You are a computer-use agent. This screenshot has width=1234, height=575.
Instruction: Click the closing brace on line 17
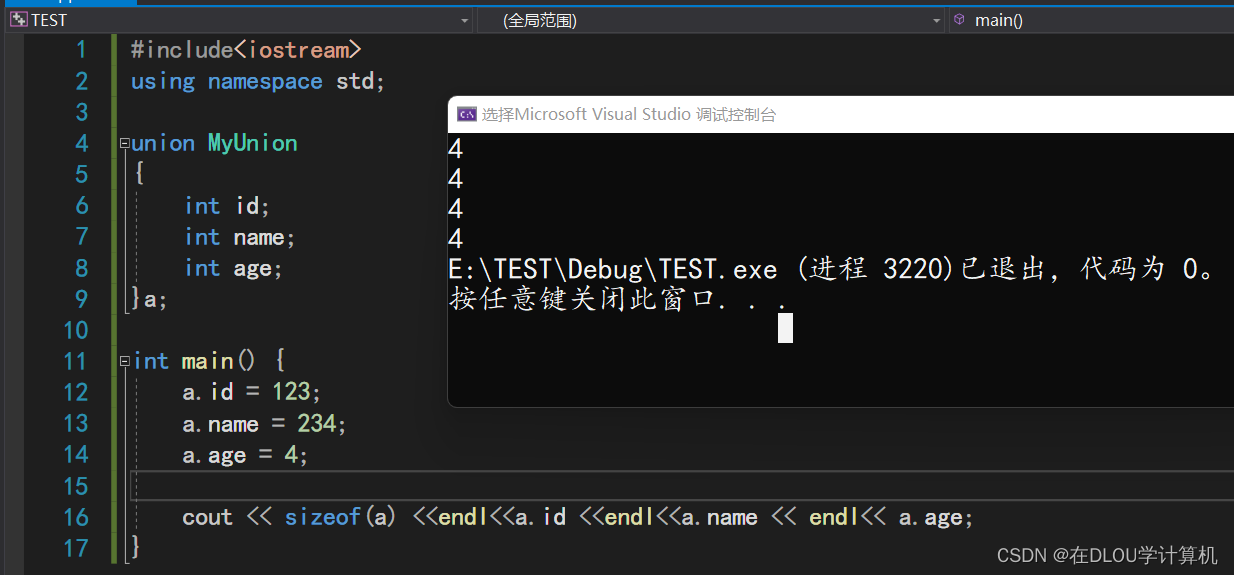[136, 548]
